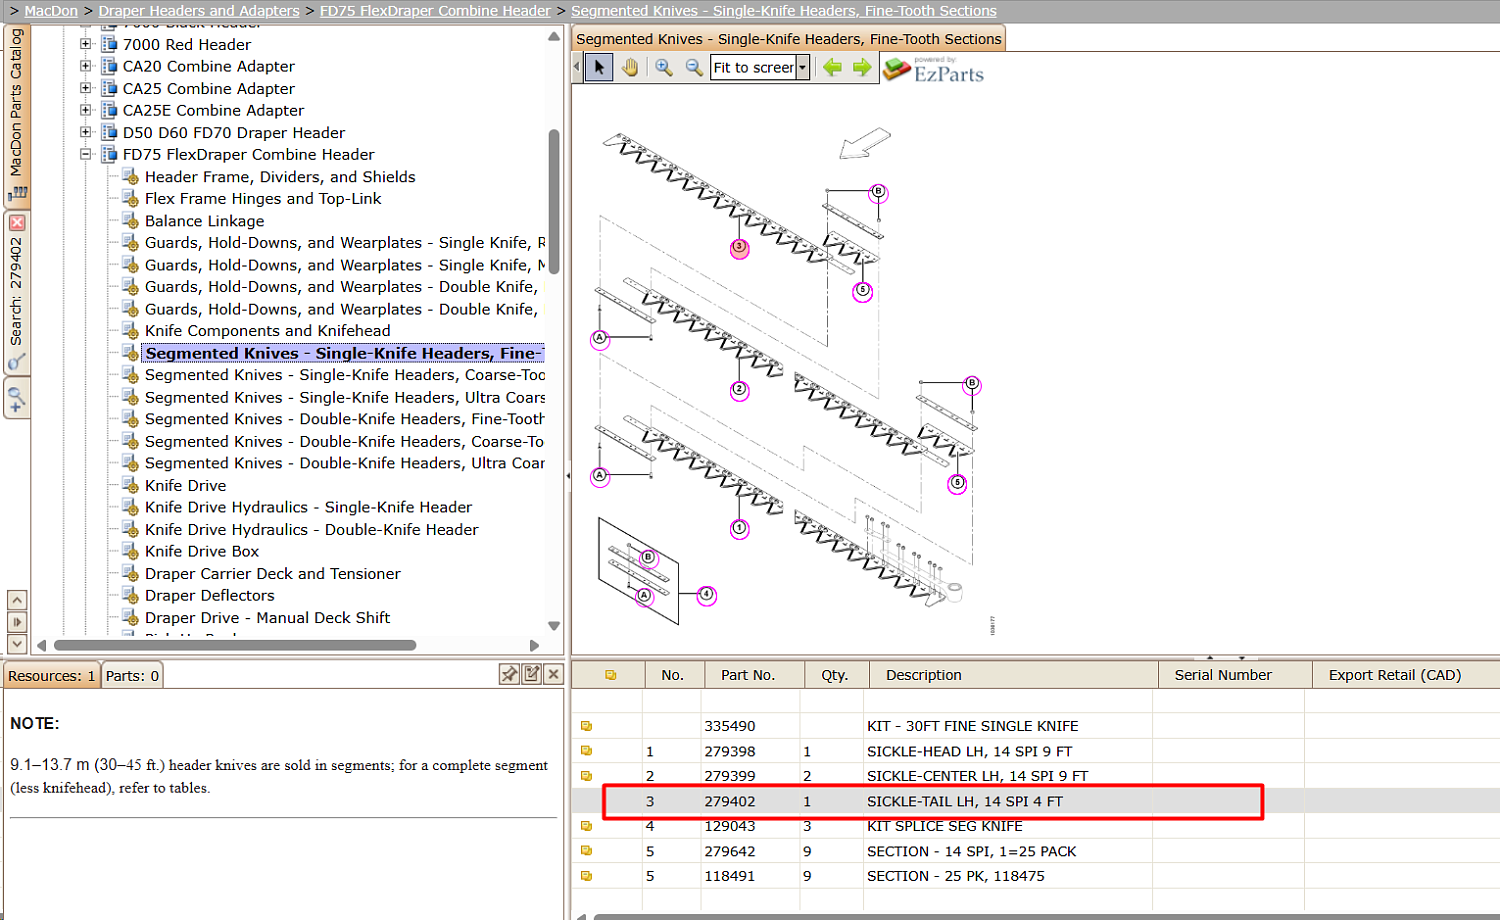Open the note icon for part 335490

point(587,726)
